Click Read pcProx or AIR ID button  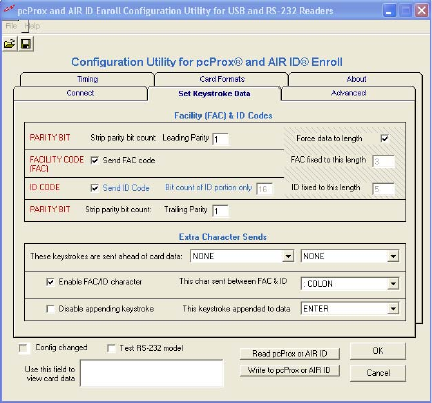tap(289, 354)
